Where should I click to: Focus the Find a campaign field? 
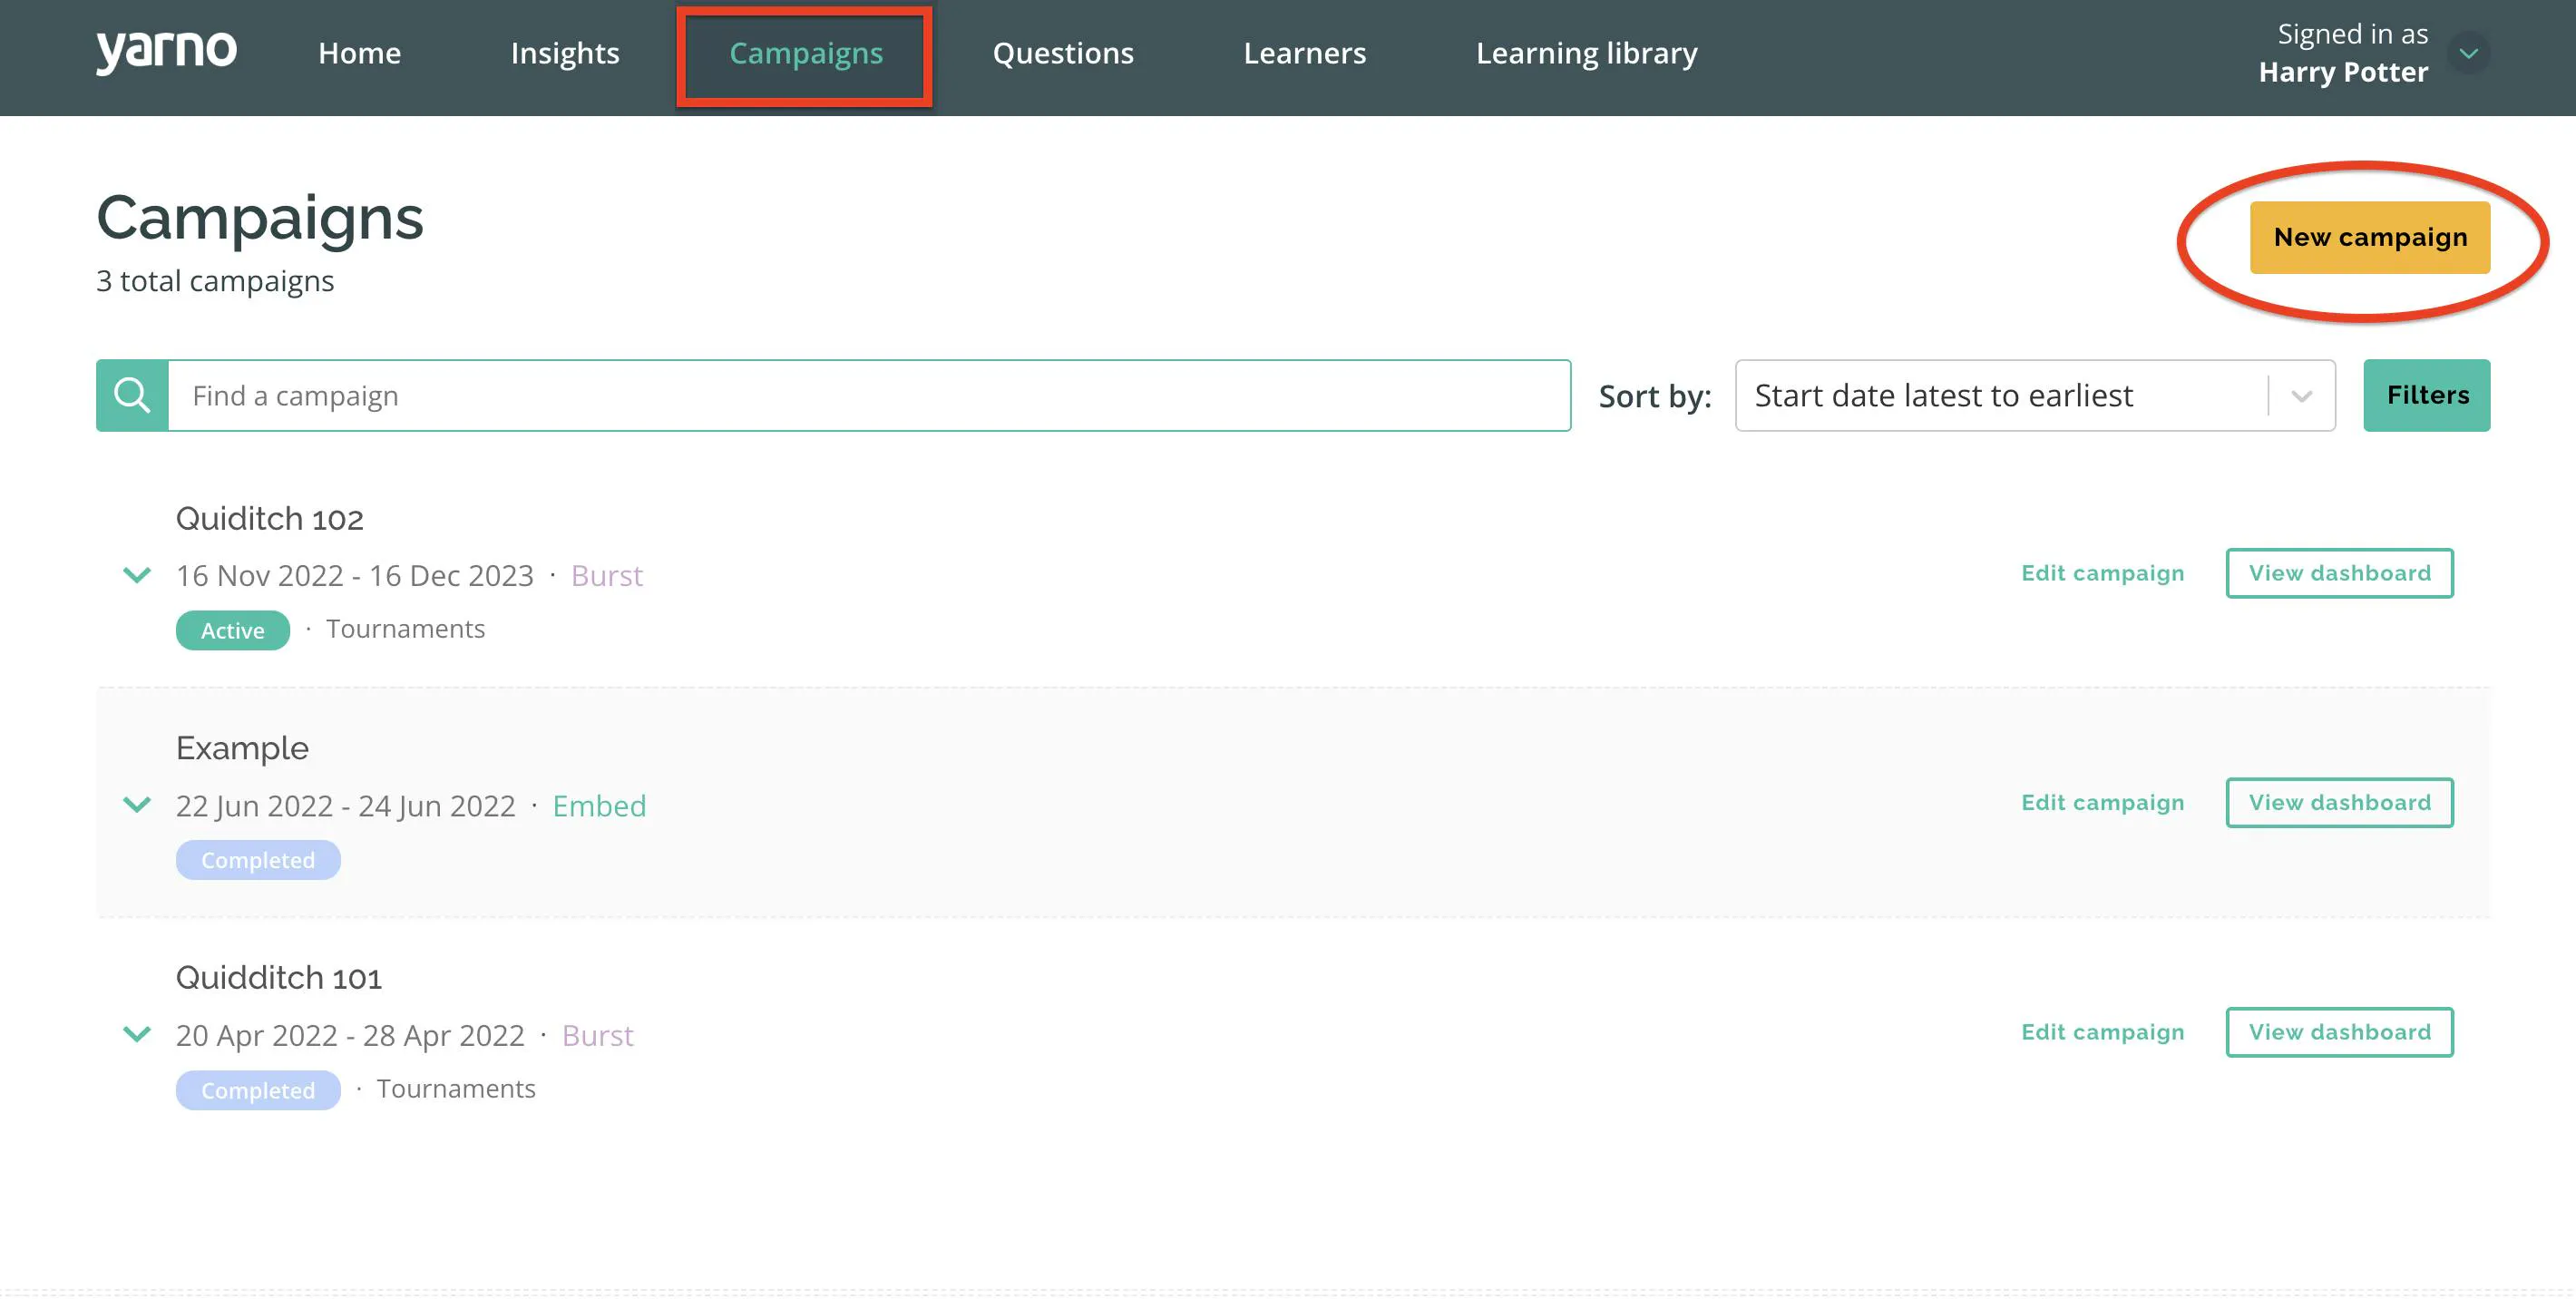869,395
